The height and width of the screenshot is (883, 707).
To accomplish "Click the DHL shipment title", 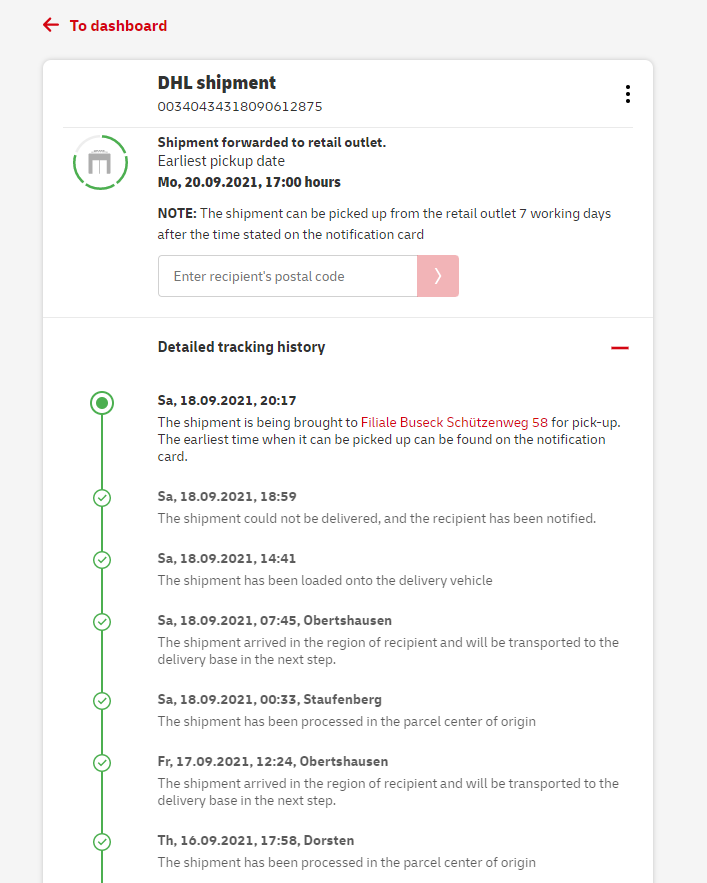I will click(217, 83).
